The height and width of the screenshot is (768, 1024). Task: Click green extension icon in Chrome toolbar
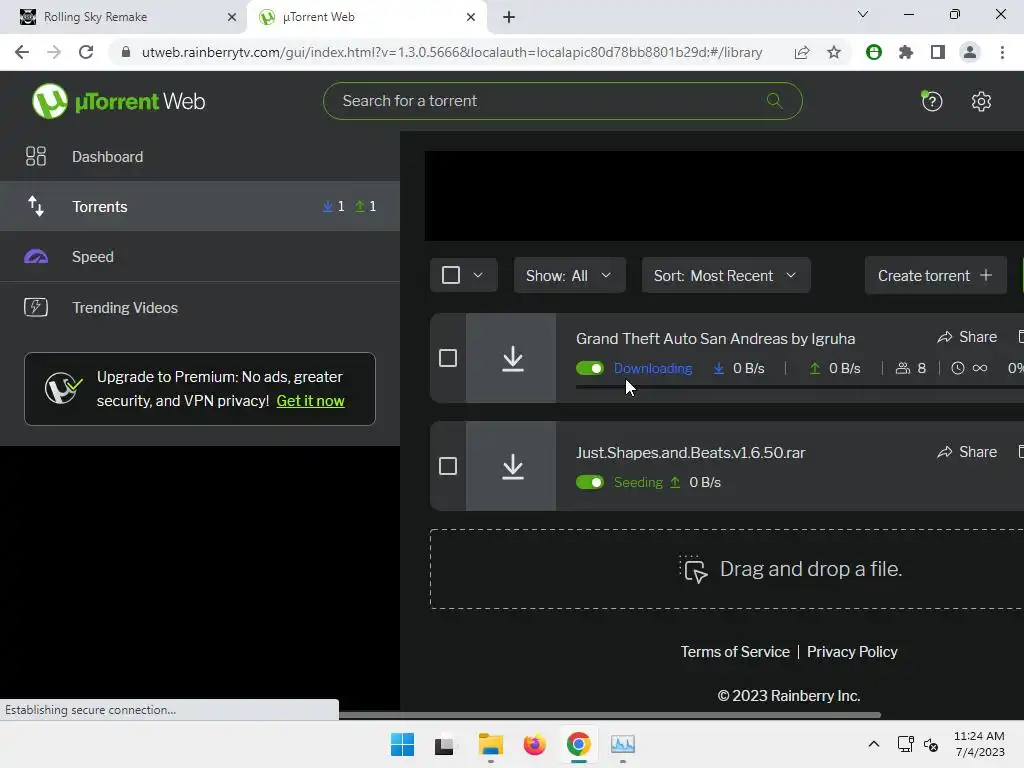pos(873,52)
